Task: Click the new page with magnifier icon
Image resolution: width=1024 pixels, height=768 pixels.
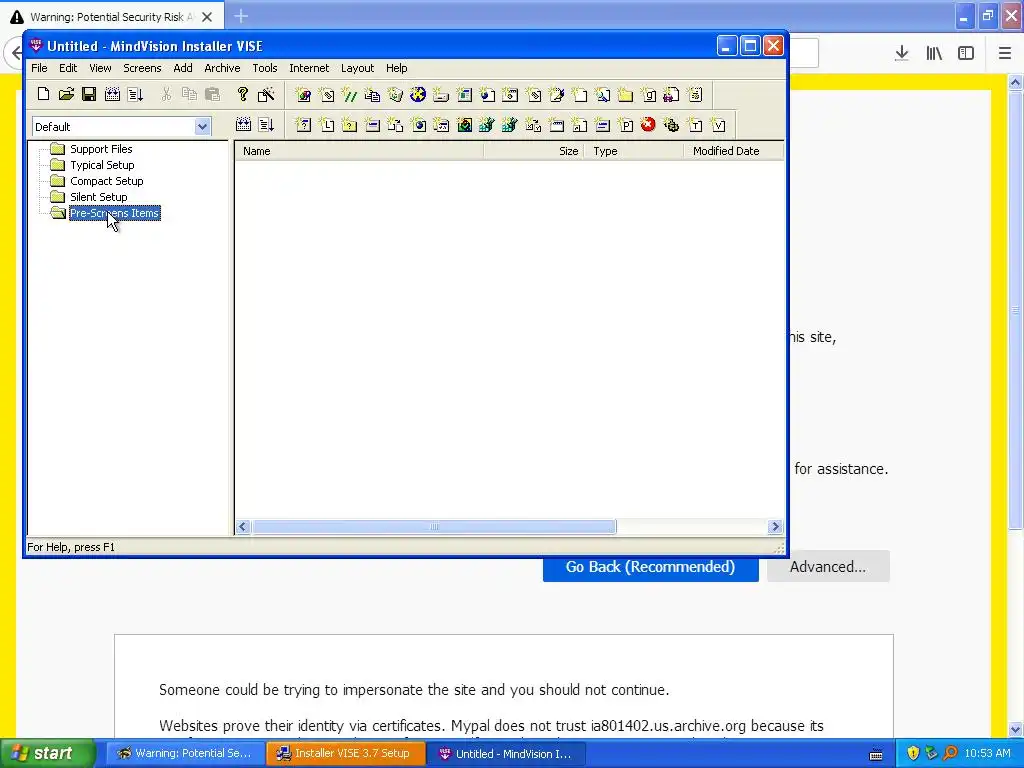Action: click(x=602, y=95)
